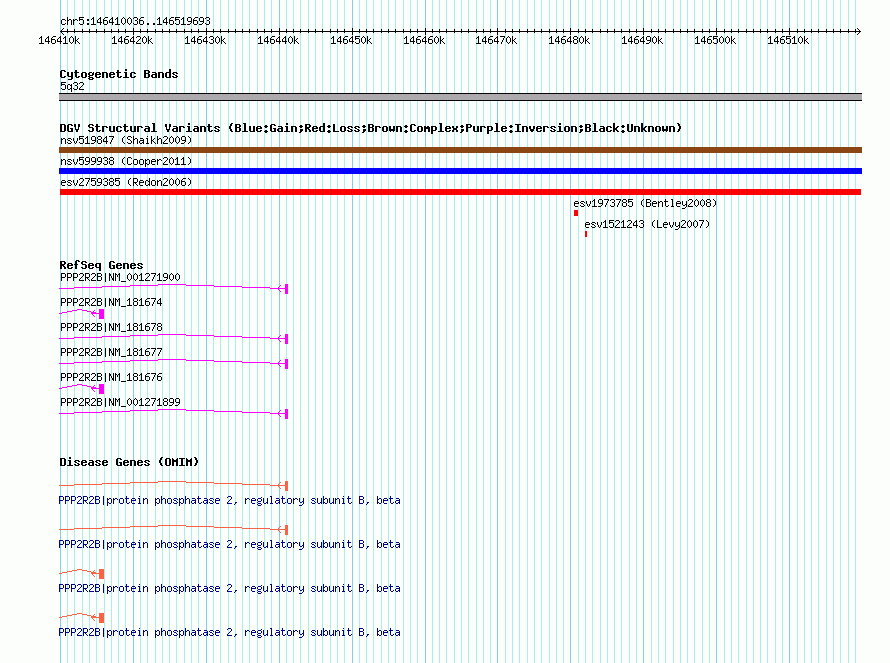This screenshot has height=663, width=890.
Task: Click the blue nsv599938 gain variant bar
Action: pos(460,171)
